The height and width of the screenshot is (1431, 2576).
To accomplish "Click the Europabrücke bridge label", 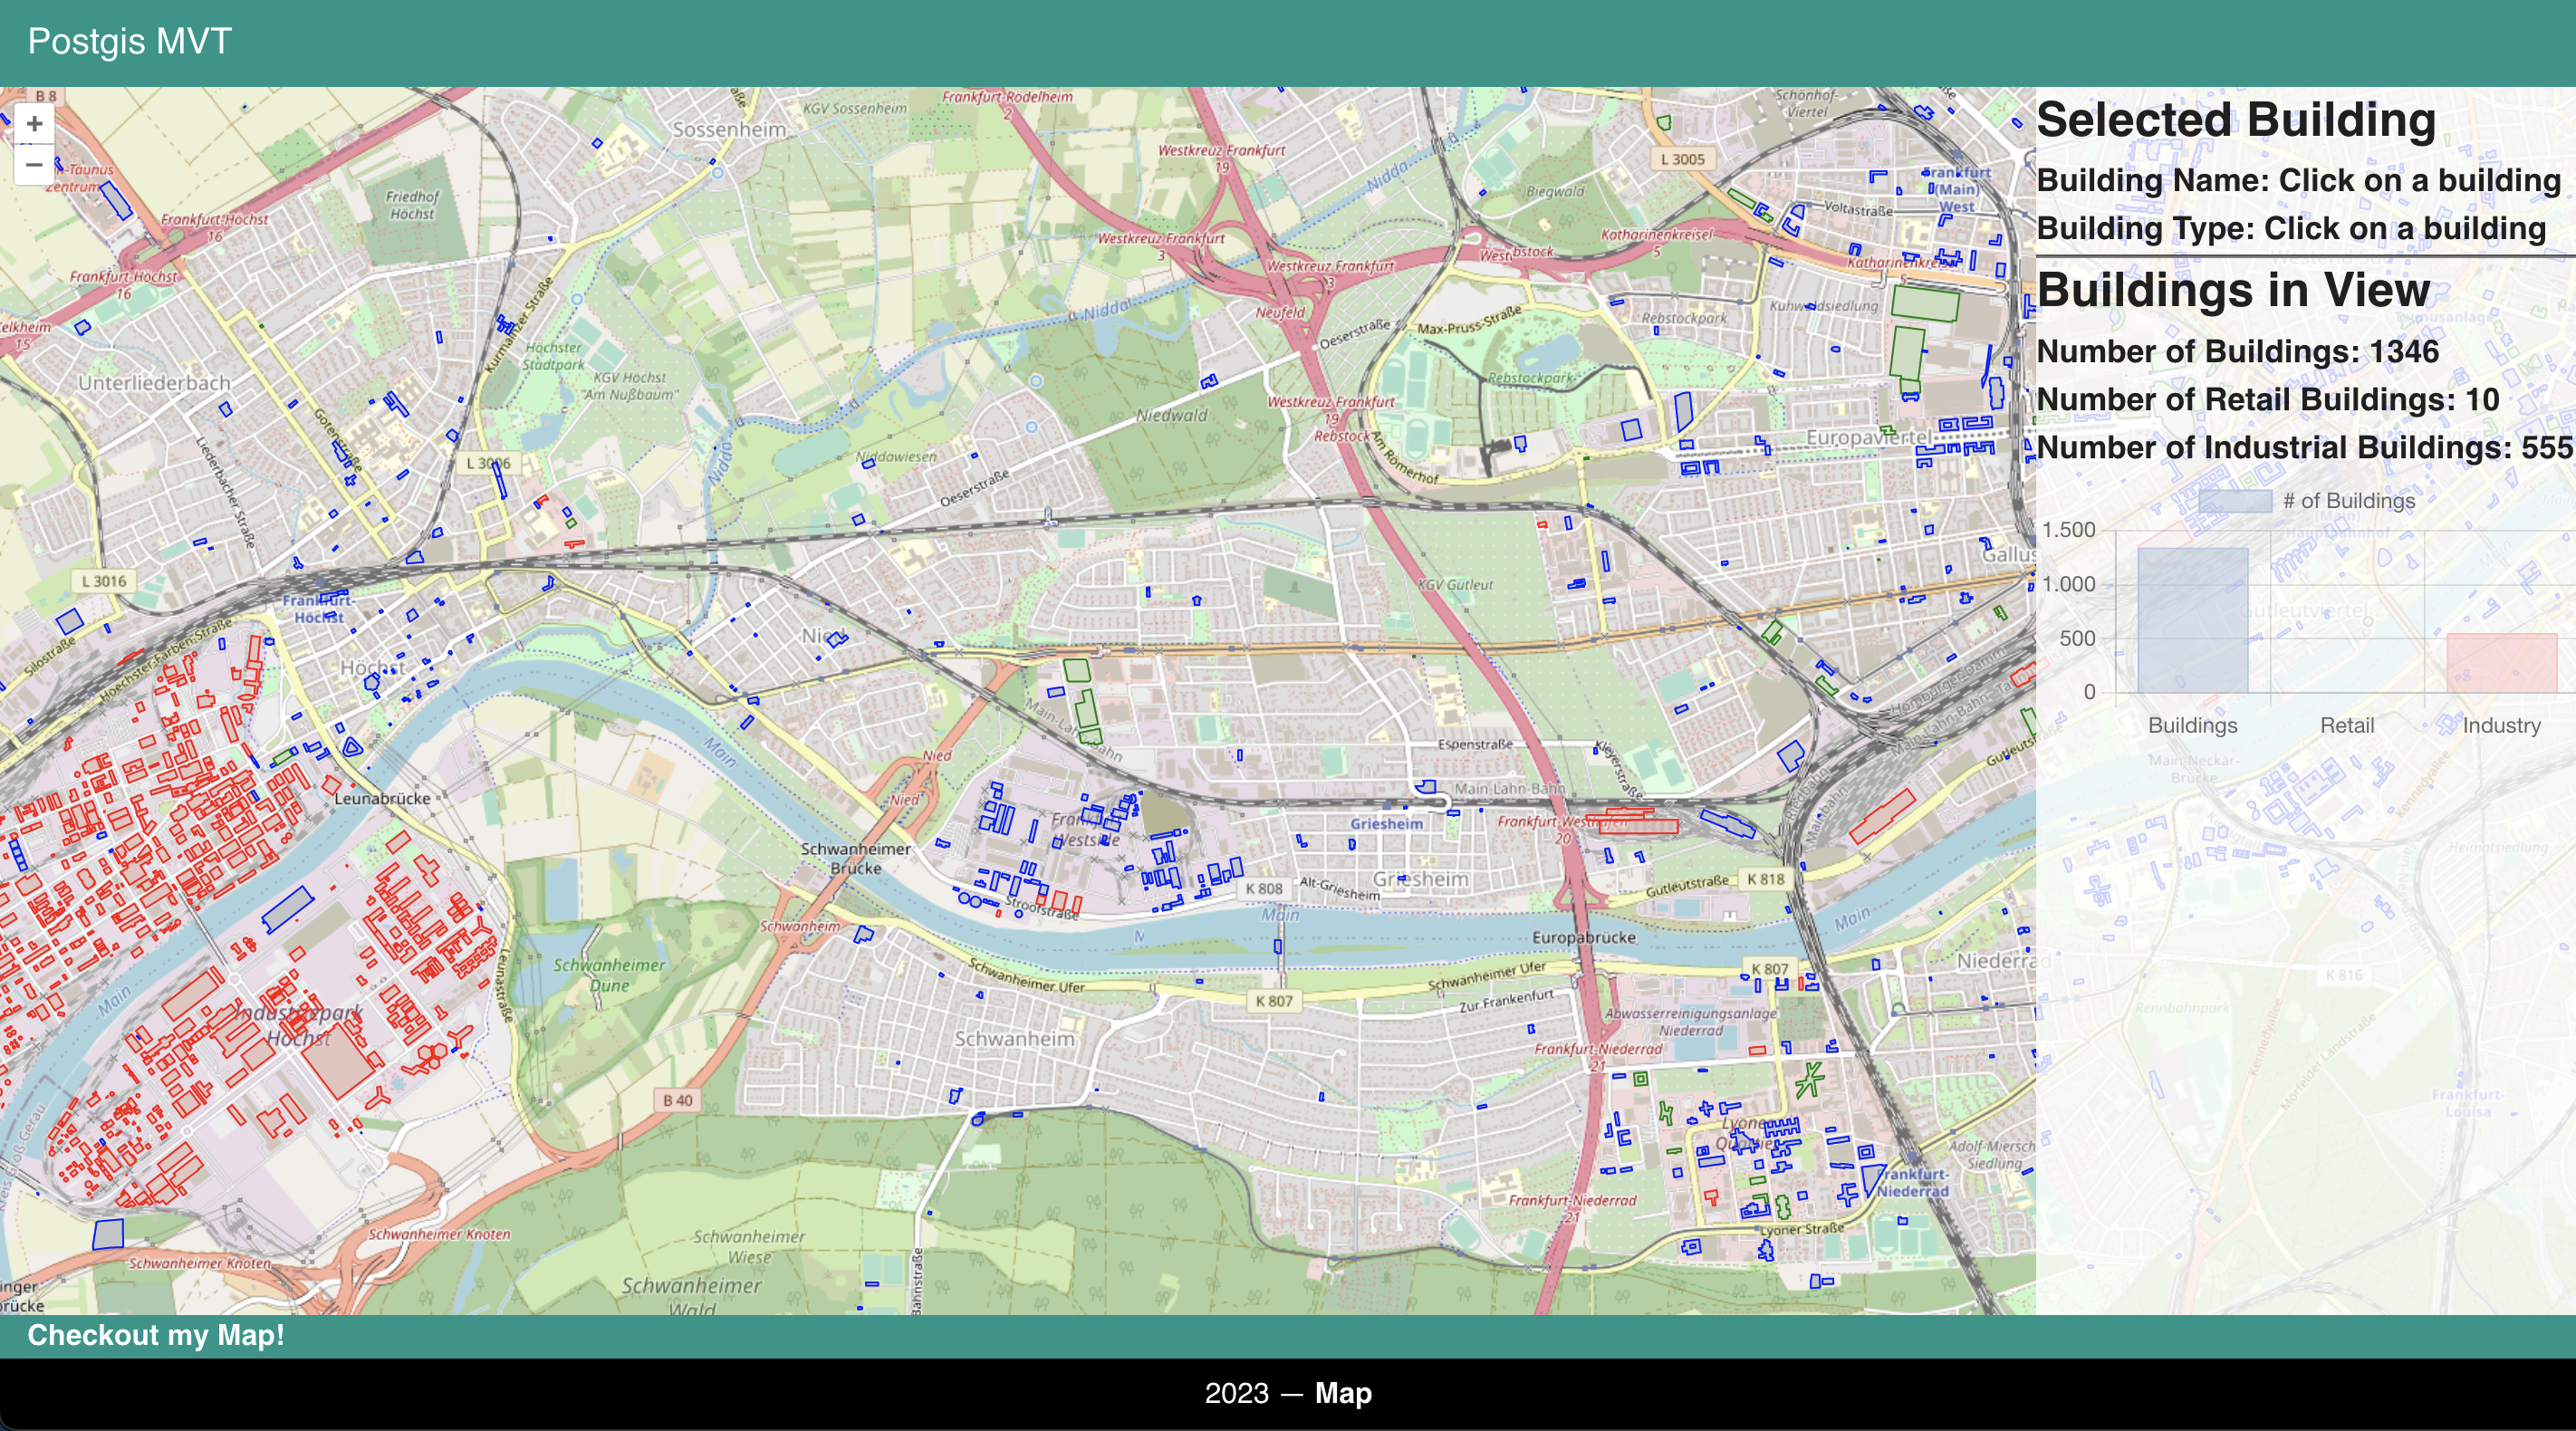I will 1584,937.
